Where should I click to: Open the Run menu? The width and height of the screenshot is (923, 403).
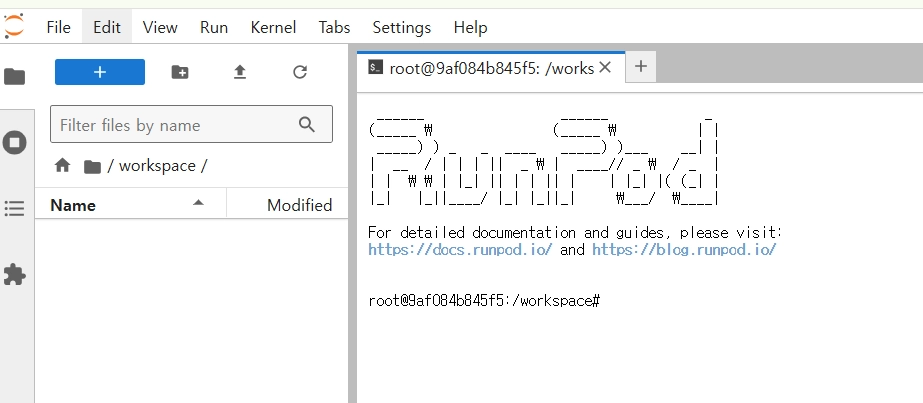coord(214,27)
